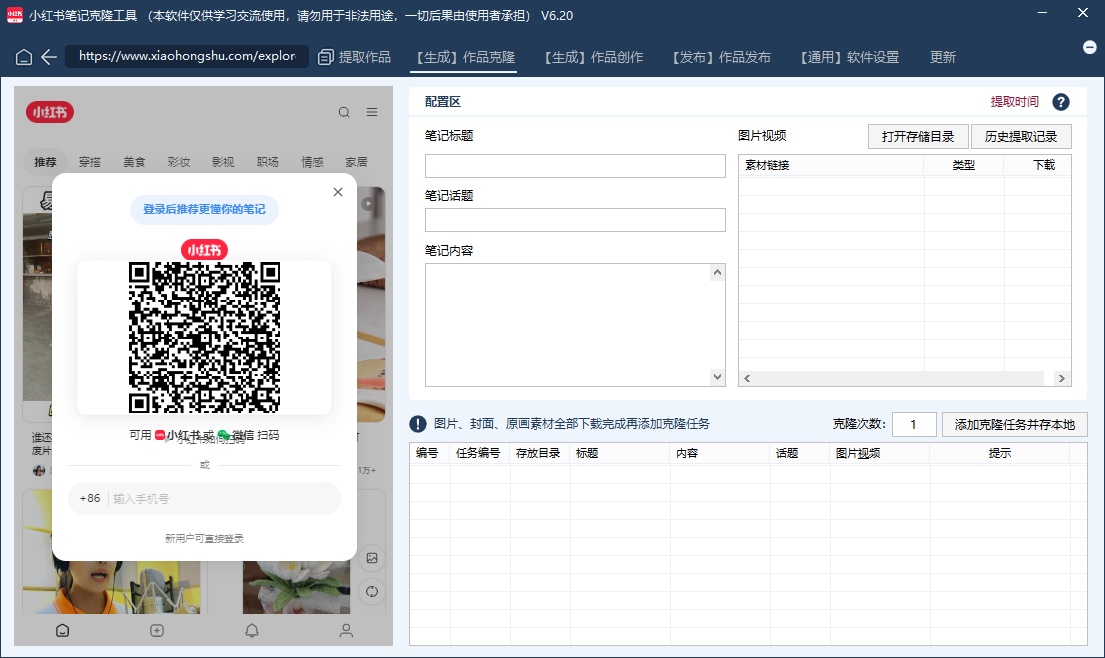The width and height of the screenshot is (1105, 658).
Task: Open the profile person icon in bottom nav
Action: coord(346,630)
